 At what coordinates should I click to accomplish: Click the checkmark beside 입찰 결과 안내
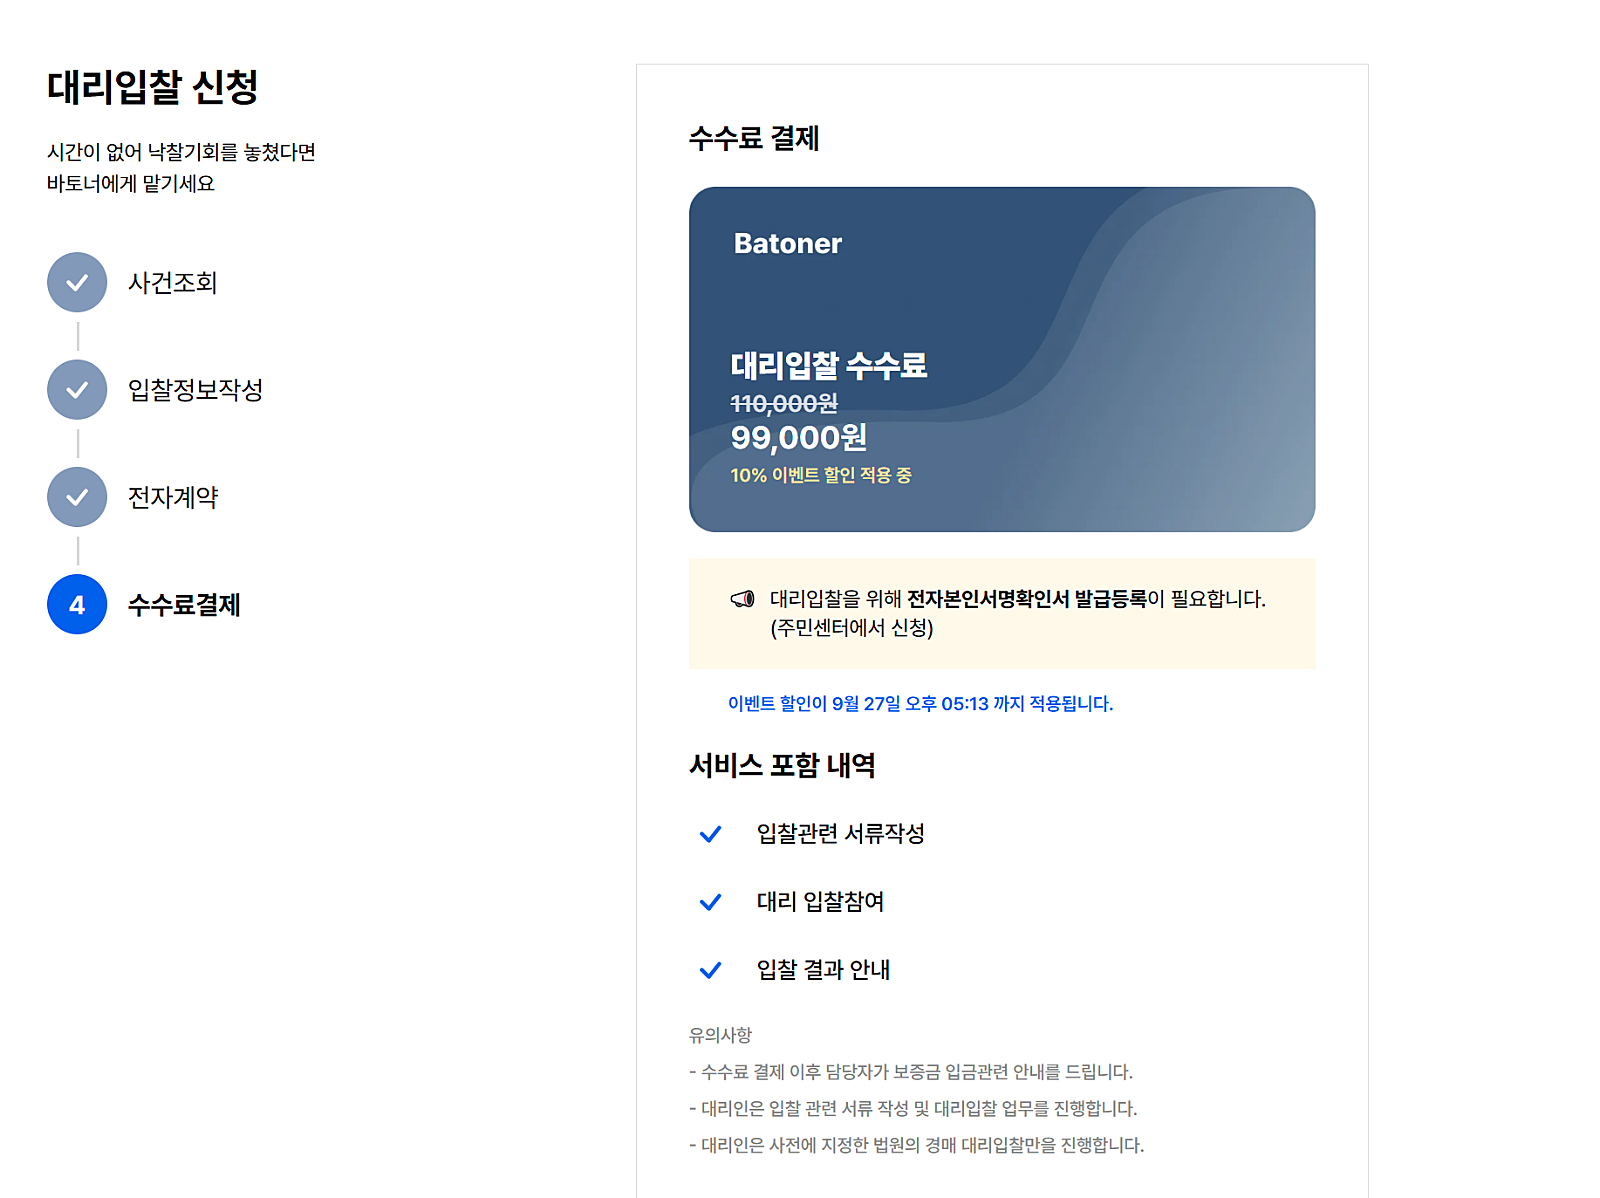(x=710, y=970)
